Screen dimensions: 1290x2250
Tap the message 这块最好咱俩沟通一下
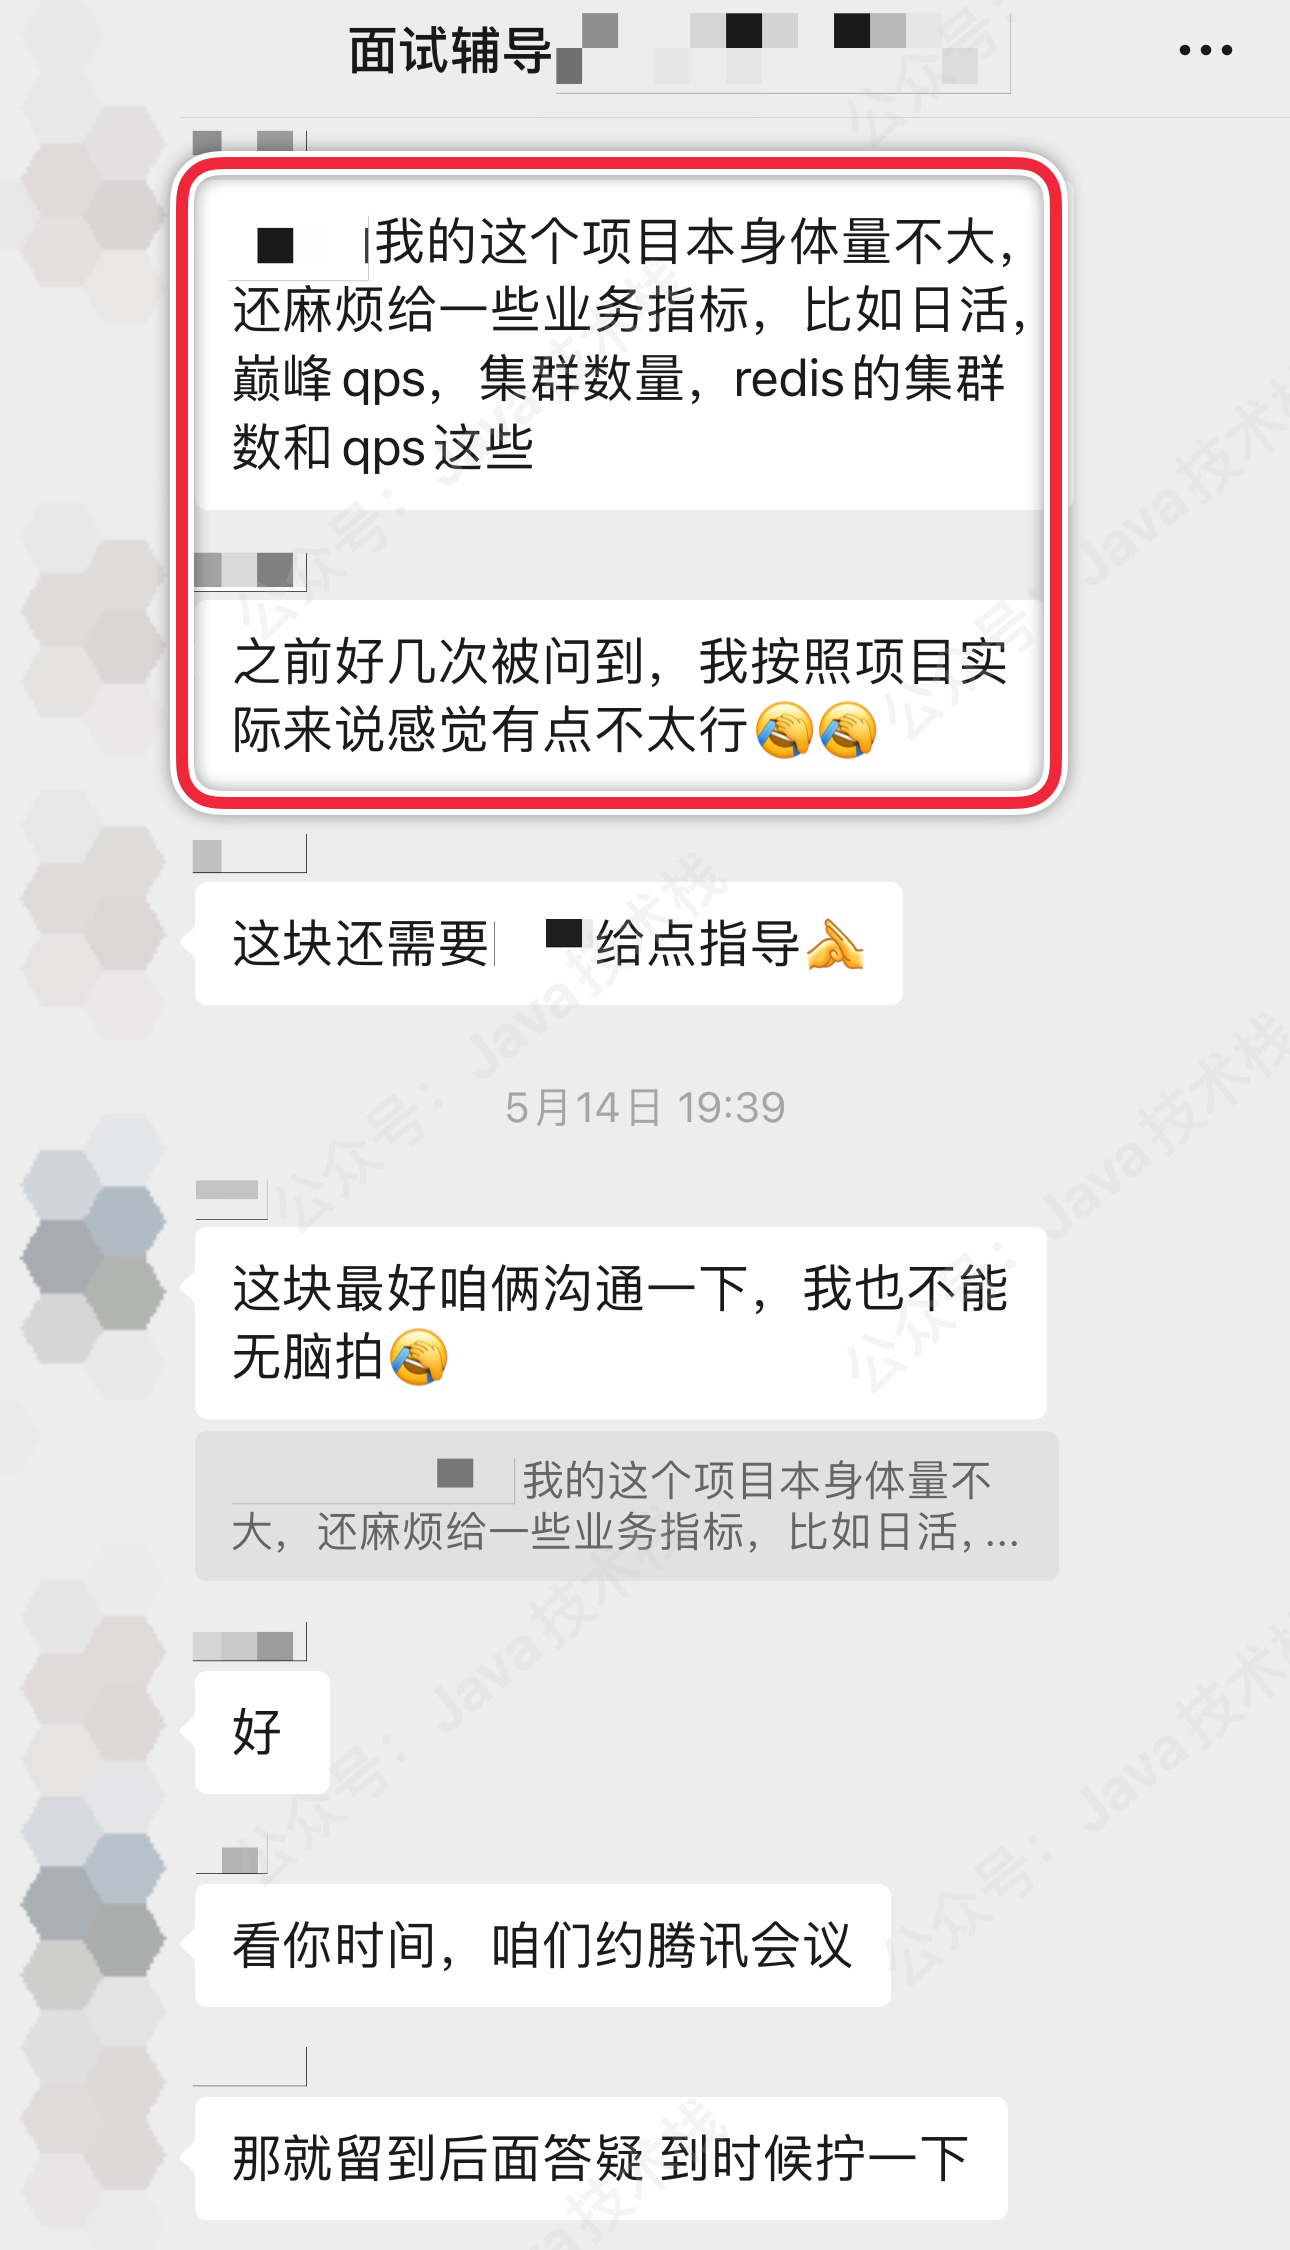click(x=620, y=1322)
